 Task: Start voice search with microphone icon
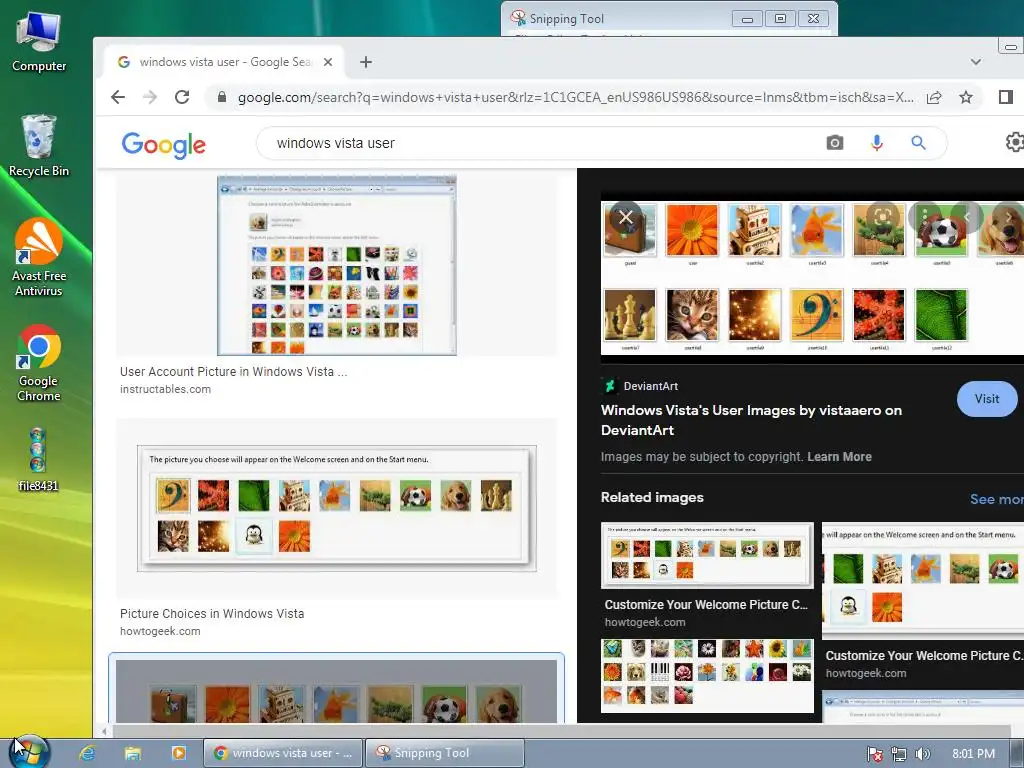877,142
